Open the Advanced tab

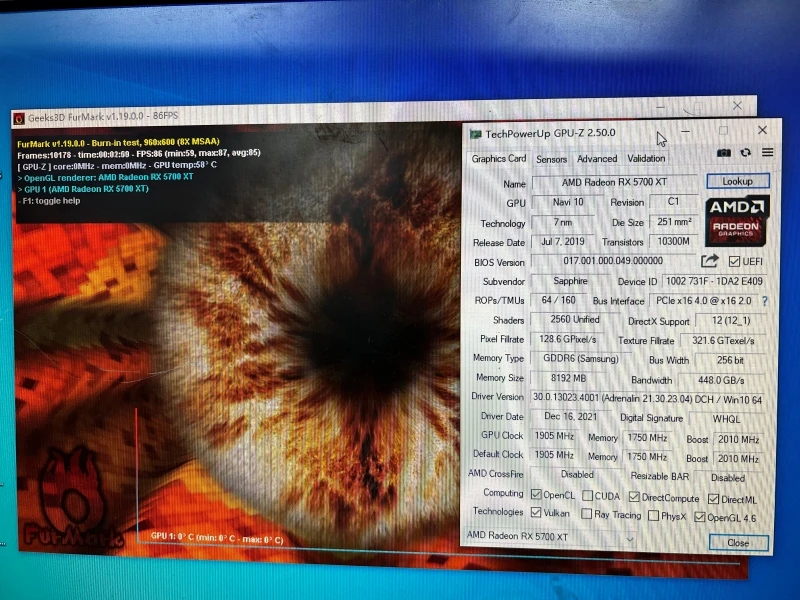click(x=597, y=159)
